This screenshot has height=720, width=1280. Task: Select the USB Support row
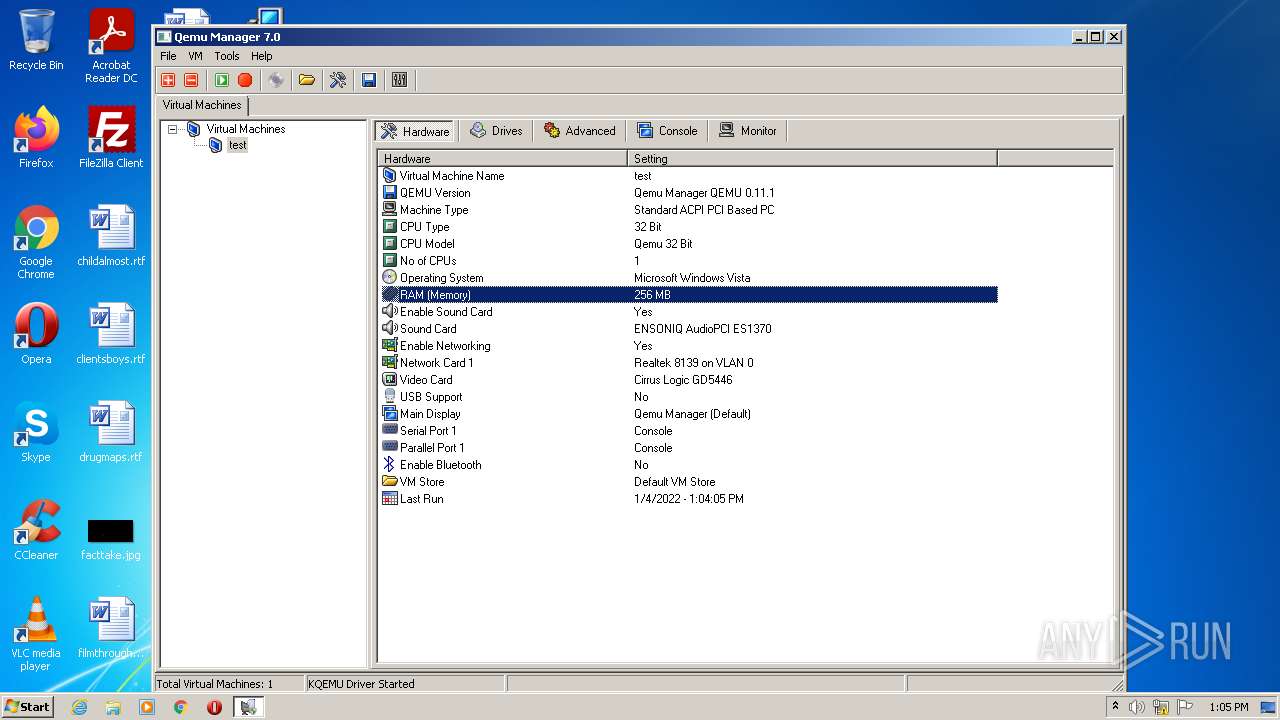[x=689, y=397]
